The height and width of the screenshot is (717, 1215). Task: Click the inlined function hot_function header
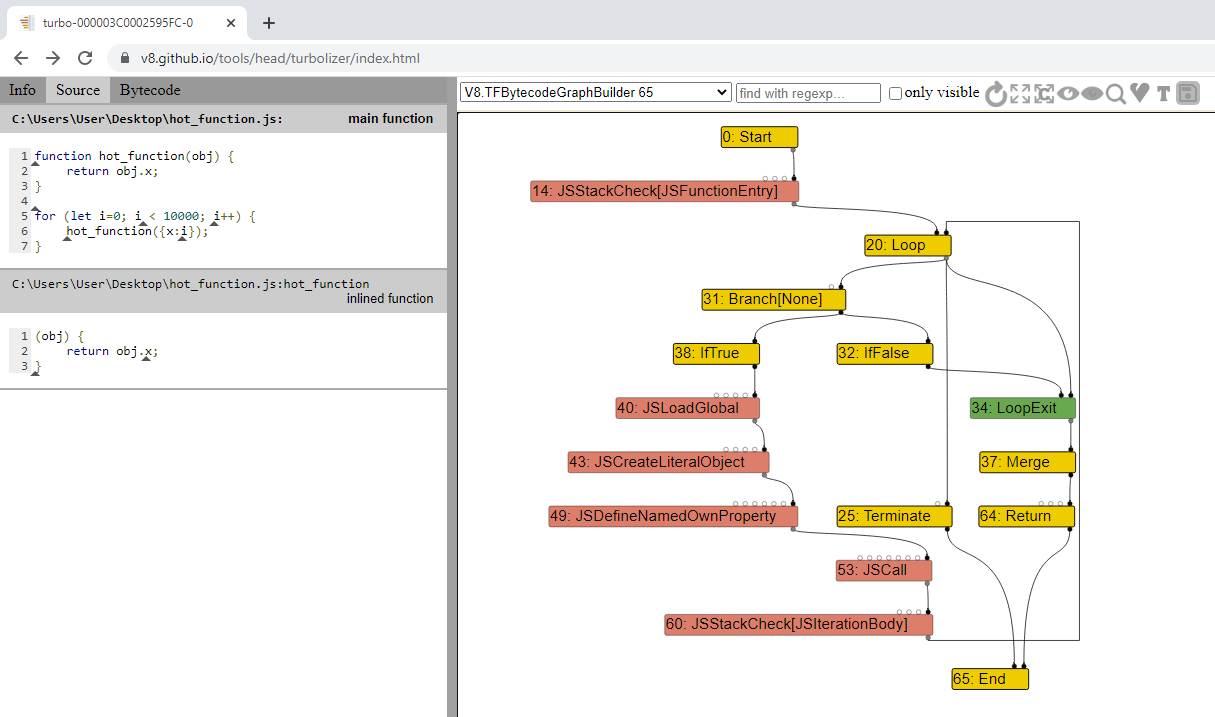coord(223,291)
